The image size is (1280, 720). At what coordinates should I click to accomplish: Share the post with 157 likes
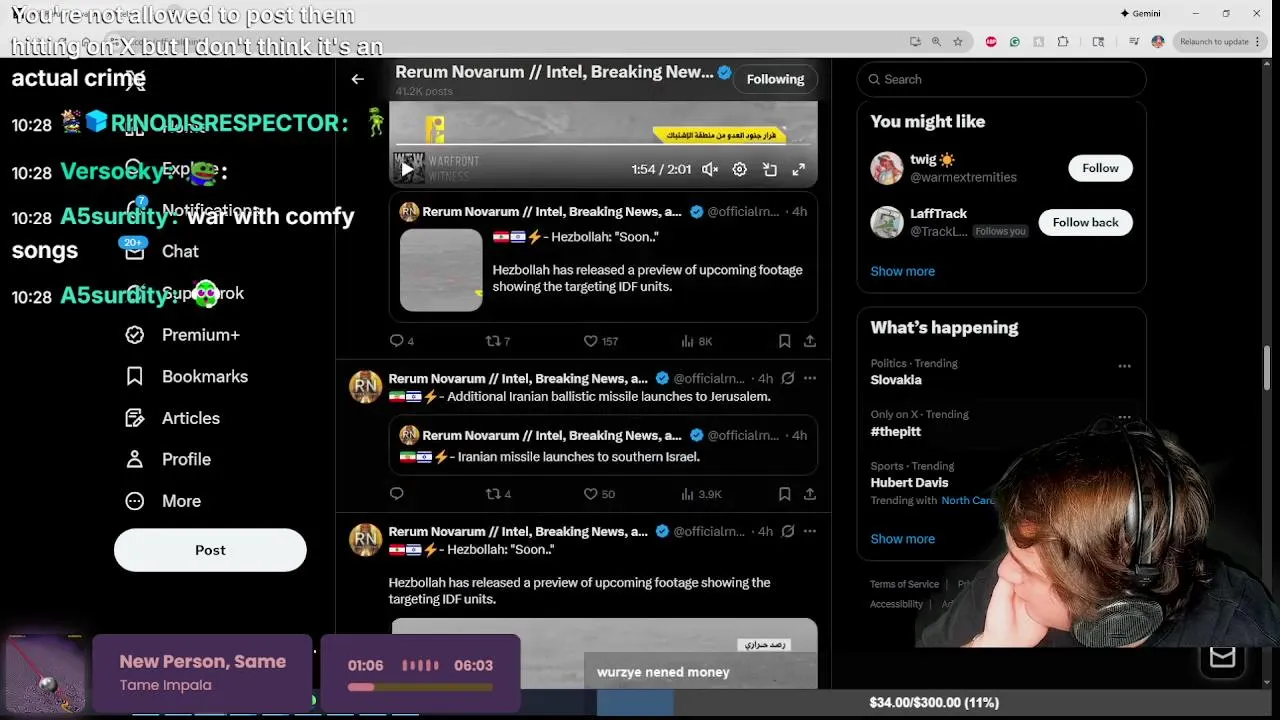click(810, 341)
